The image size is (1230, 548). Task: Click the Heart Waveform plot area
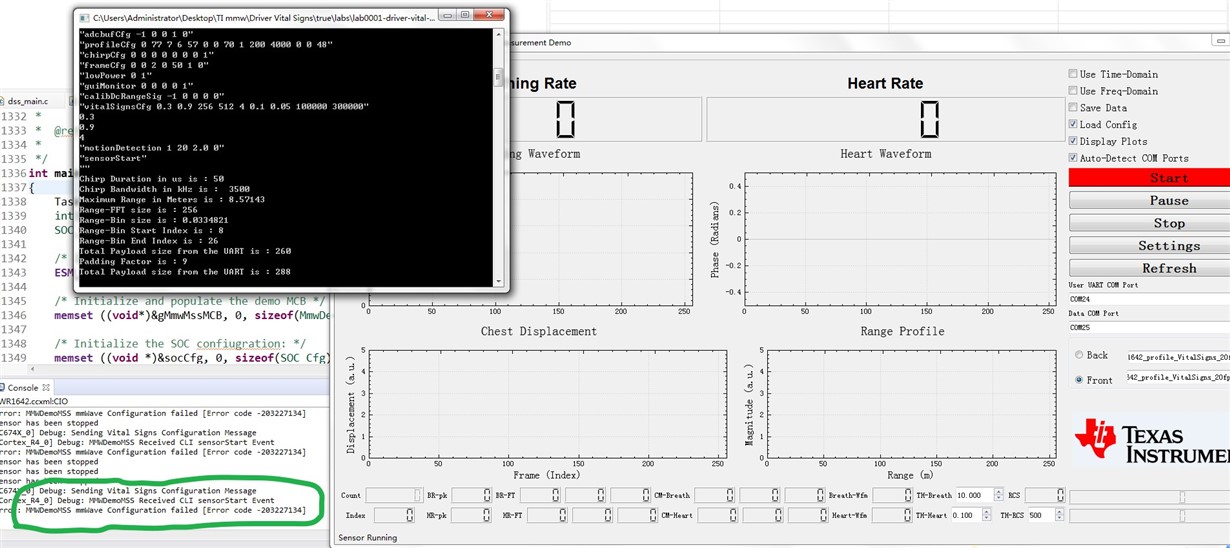(899, 239)
